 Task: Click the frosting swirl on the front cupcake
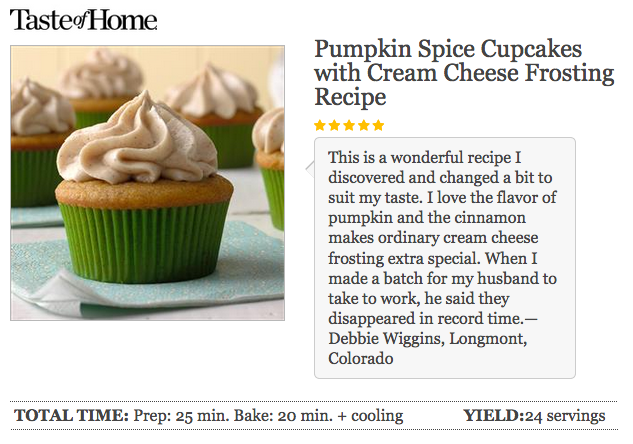tap(137, 143)
